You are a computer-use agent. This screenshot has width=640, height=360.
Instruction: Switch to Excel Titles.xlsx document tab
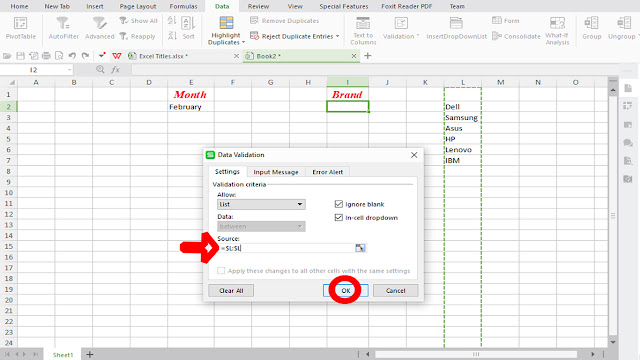click(x=163, y=56)
